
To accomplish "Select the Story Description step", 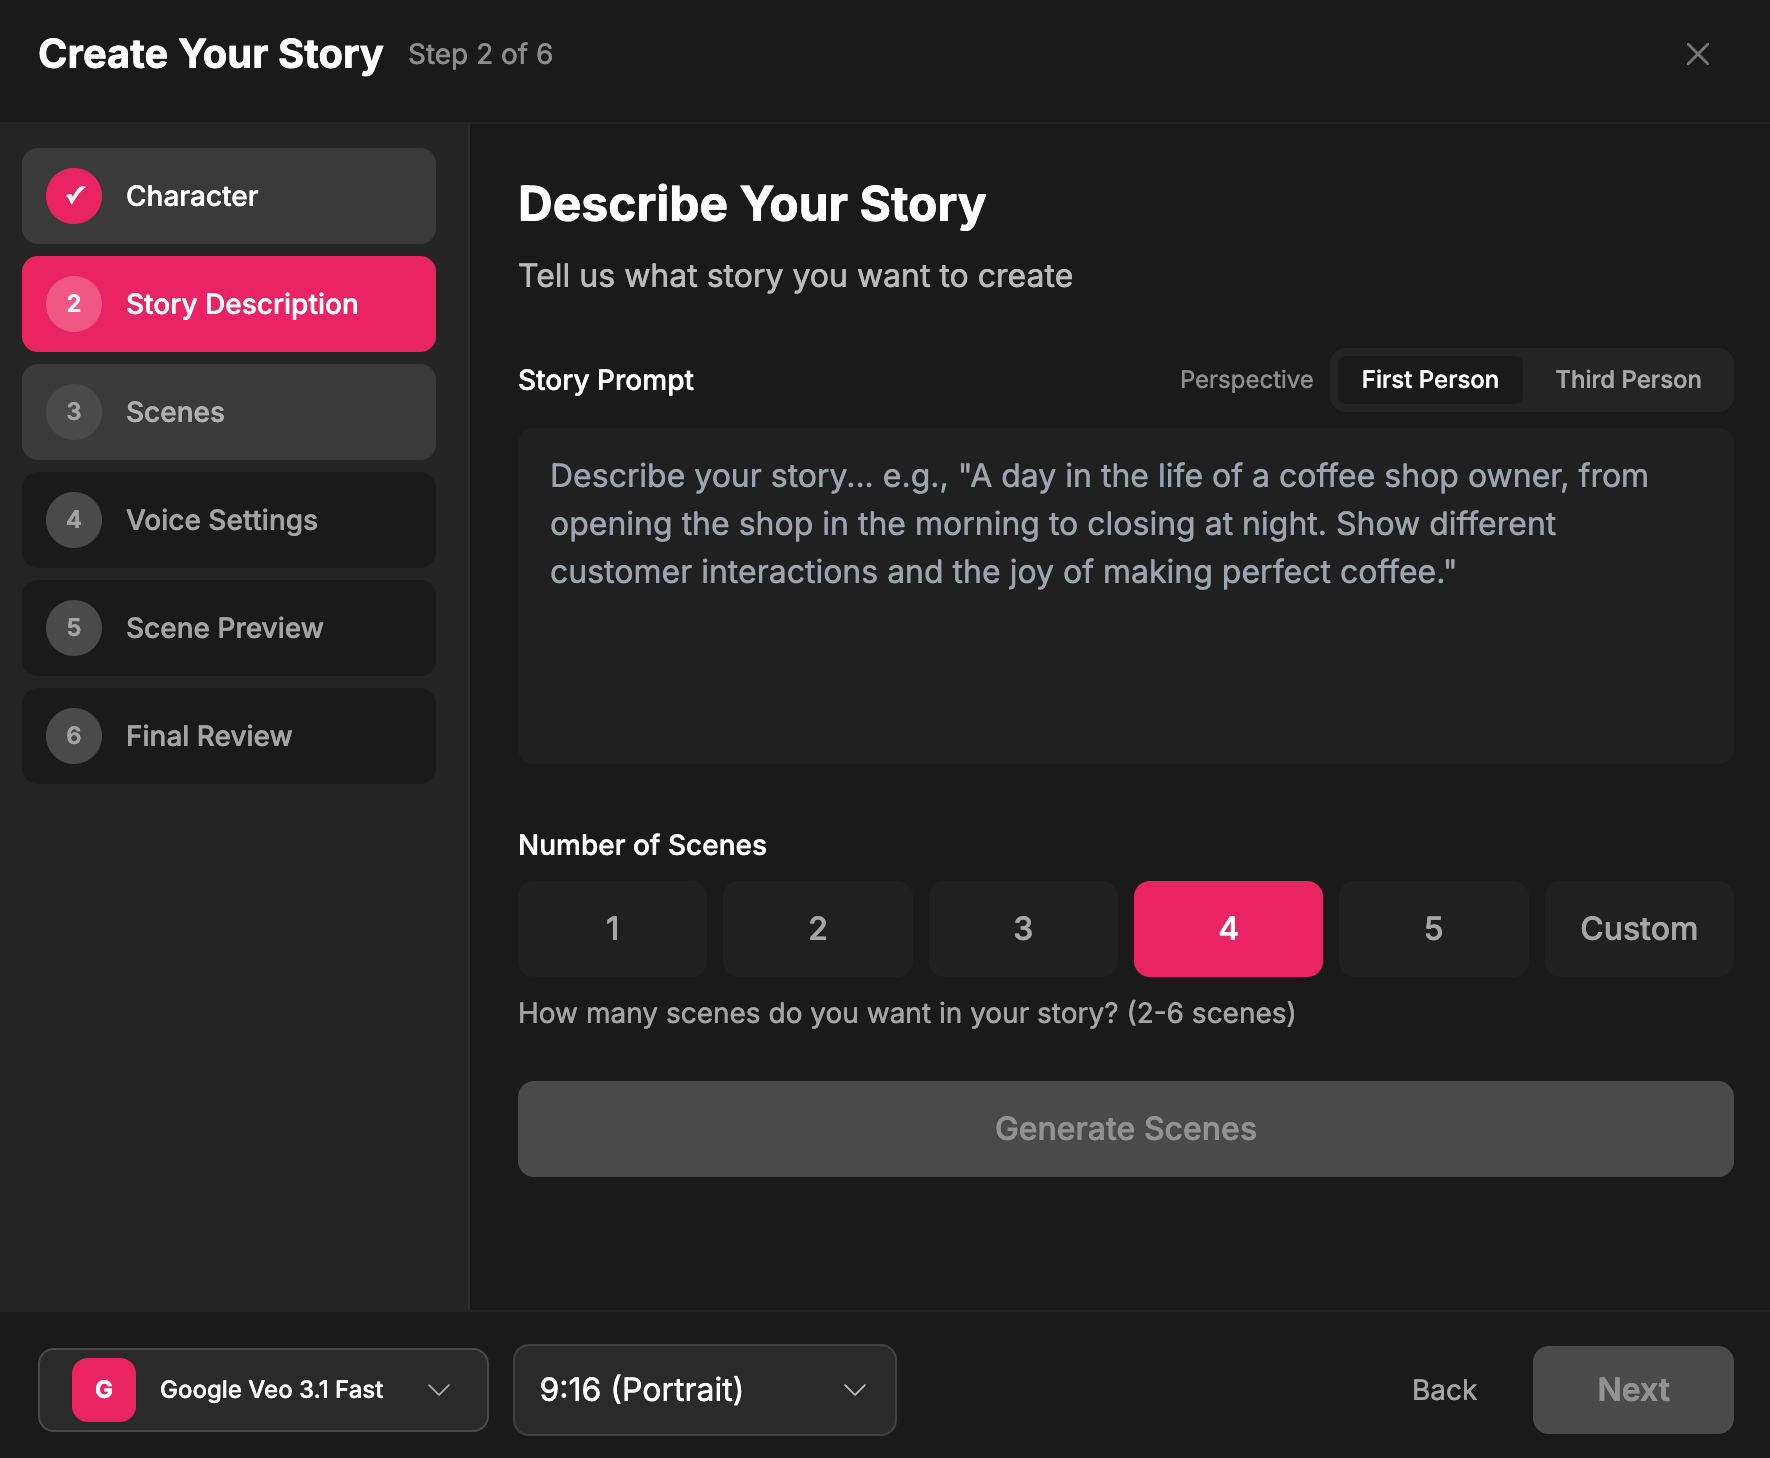I will [229, 304].
